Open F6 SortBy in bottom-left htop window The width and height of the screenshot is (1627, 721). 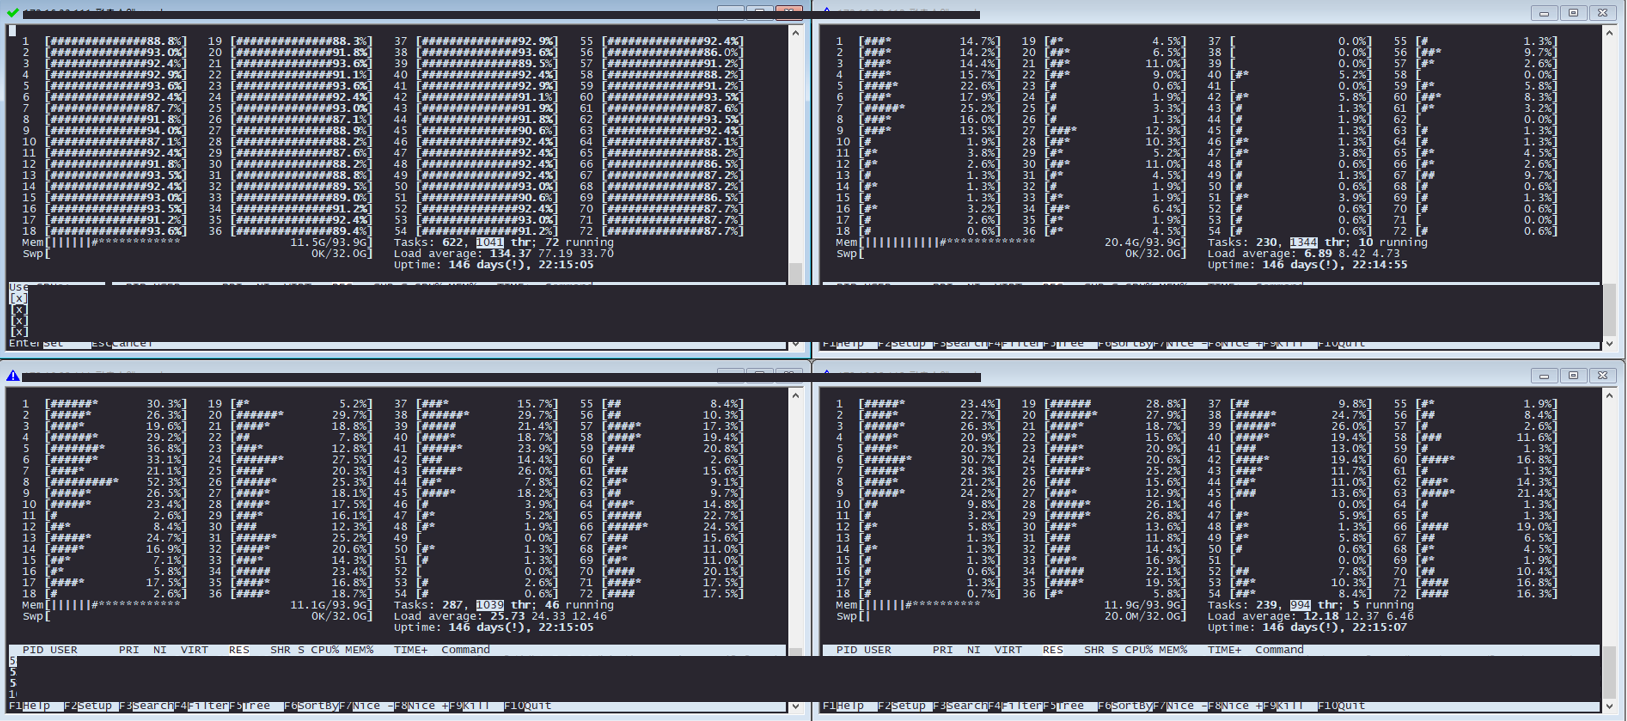pos(312,706)
